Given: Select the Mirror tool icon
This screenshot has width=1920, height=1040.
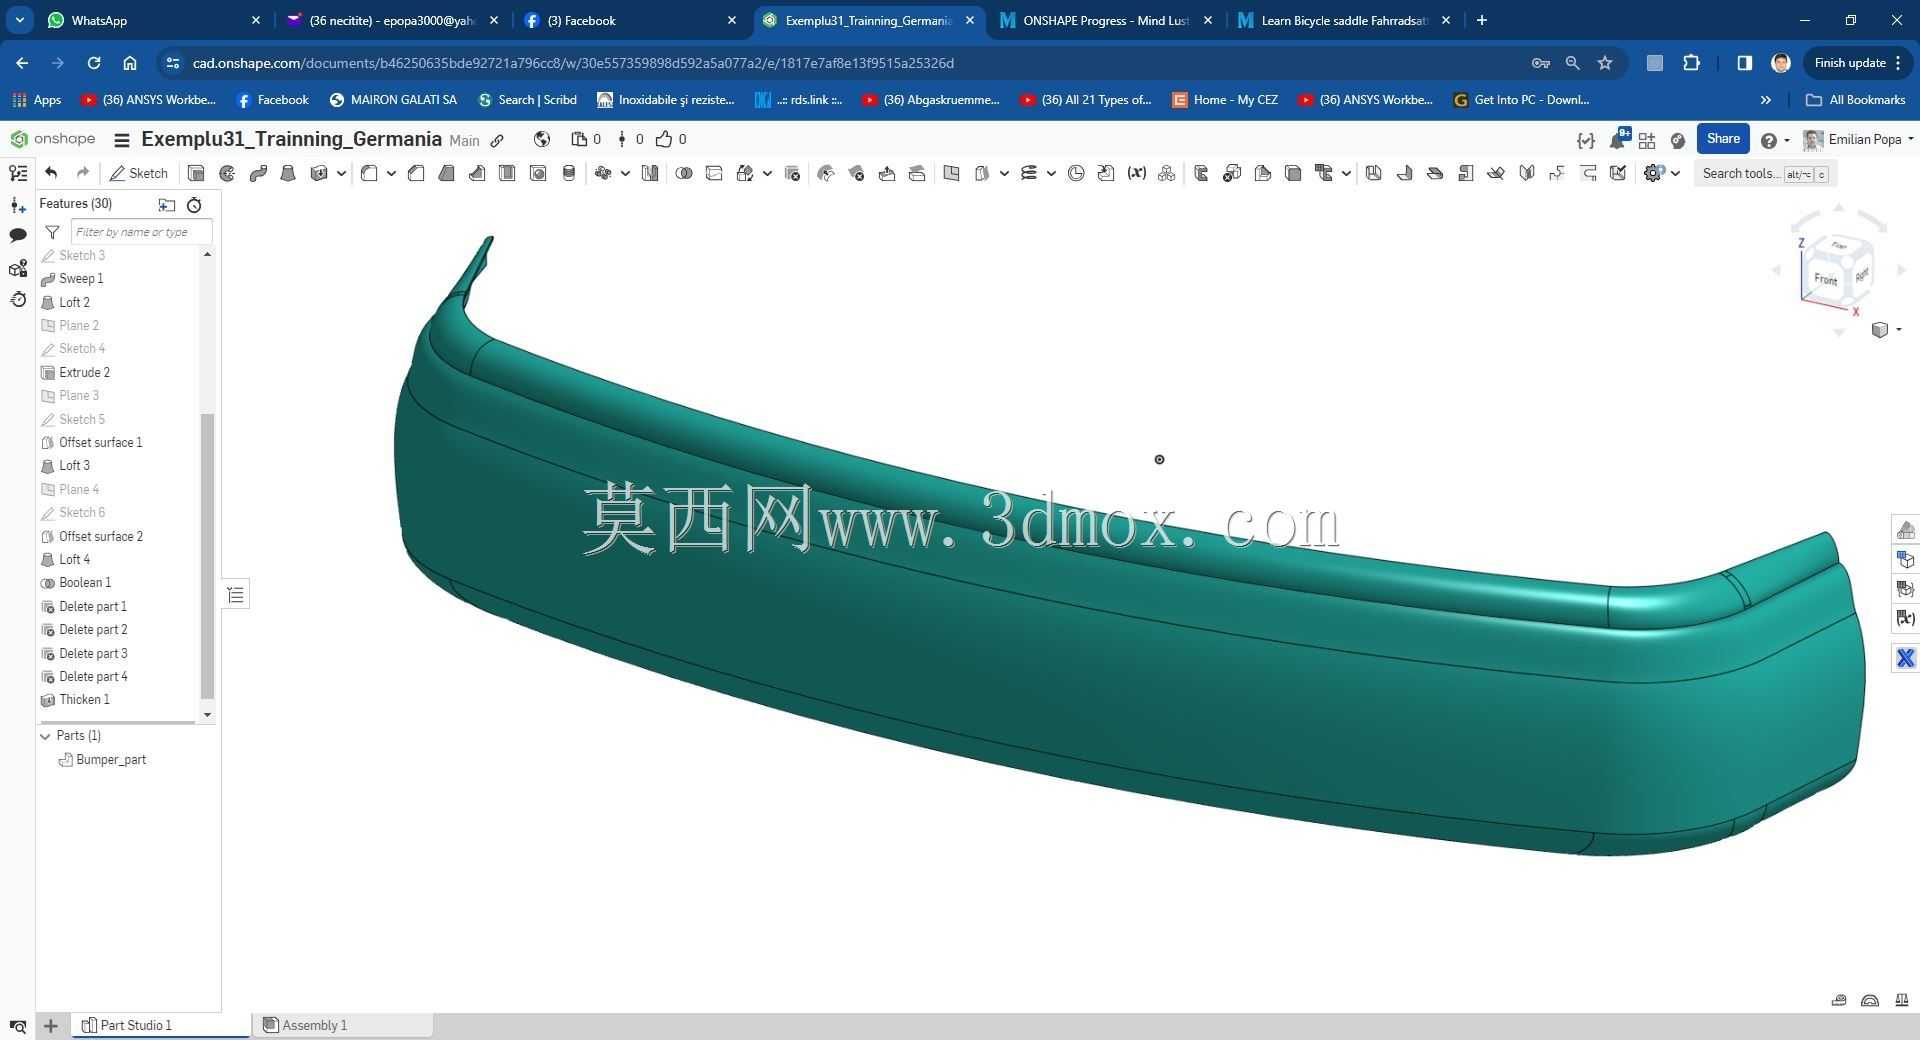Looking at the screenshot, I should (x=650, y=173).
